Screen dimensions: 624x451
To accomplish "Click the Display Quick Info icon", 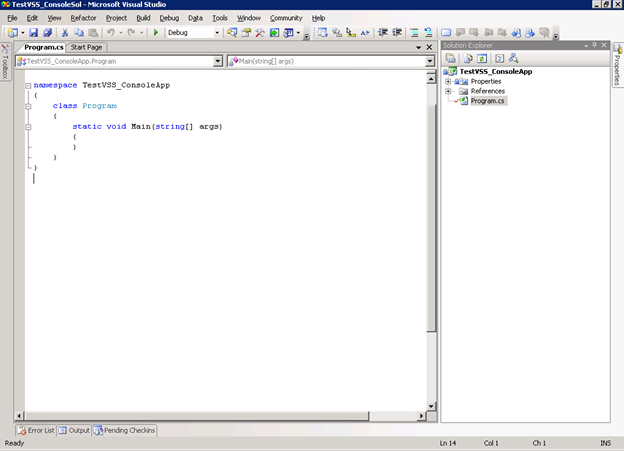I will click(x=351, y=33).
